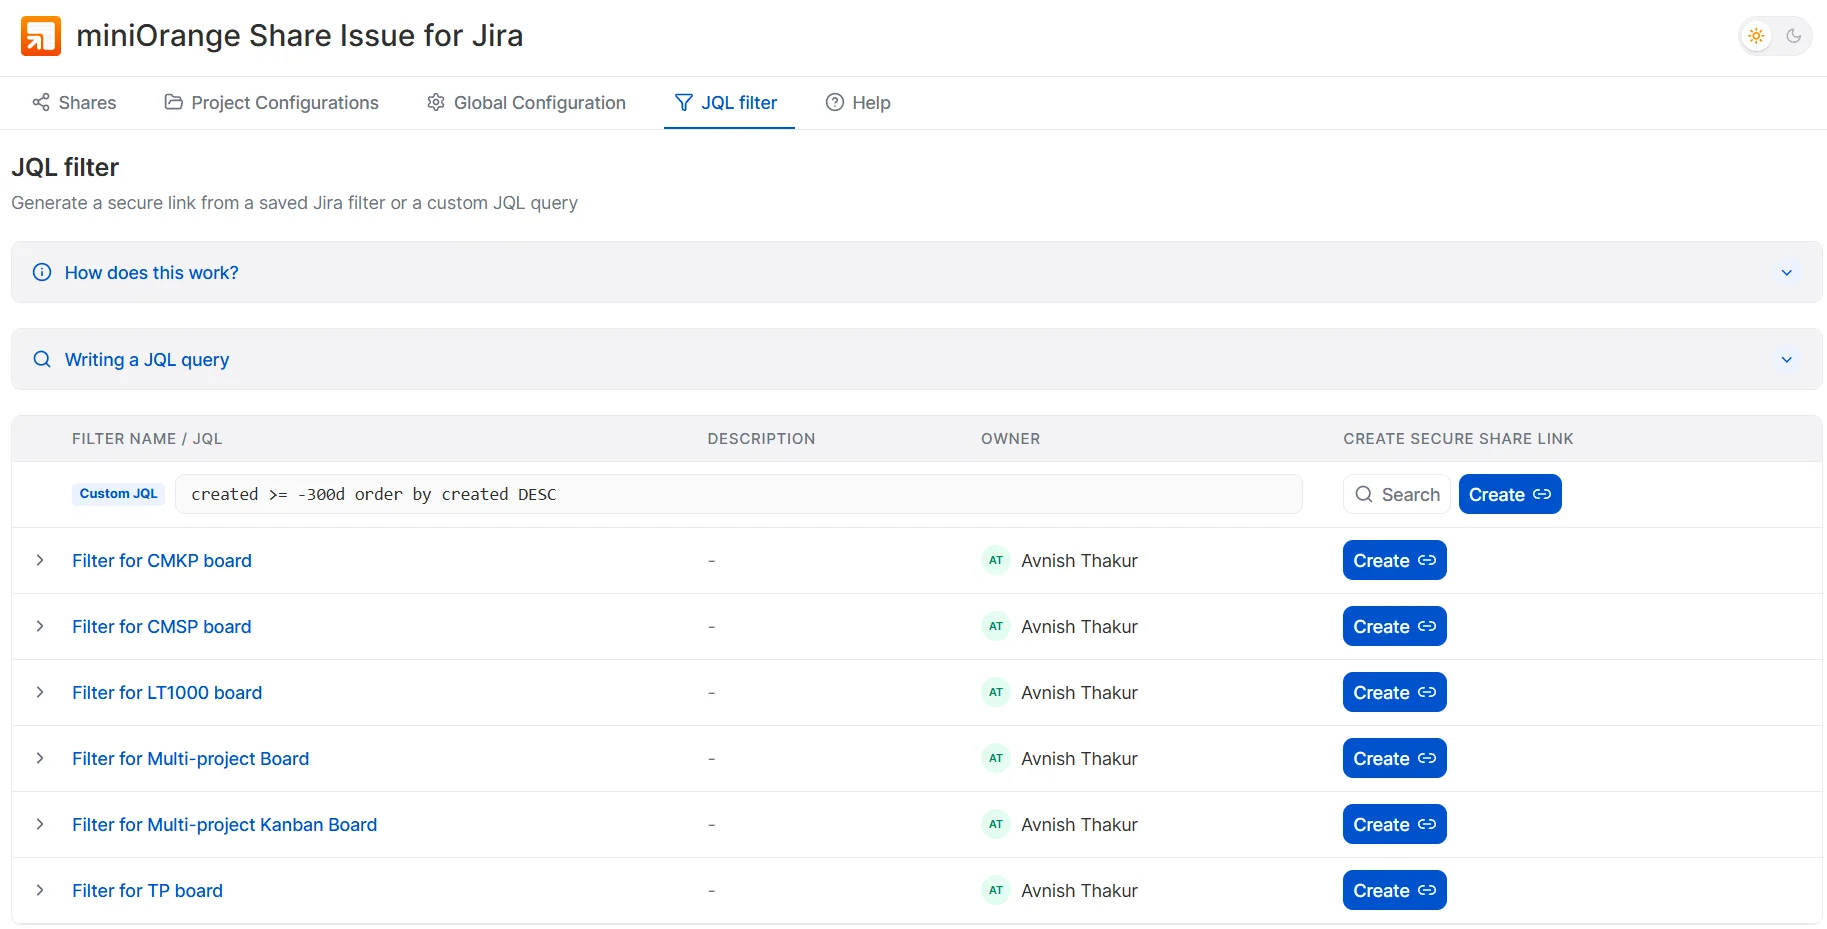1827x929 pixels.
Task: Expand the 'How does this work?' chevron
Action: pyautogui.click(x=1786, y=273)
